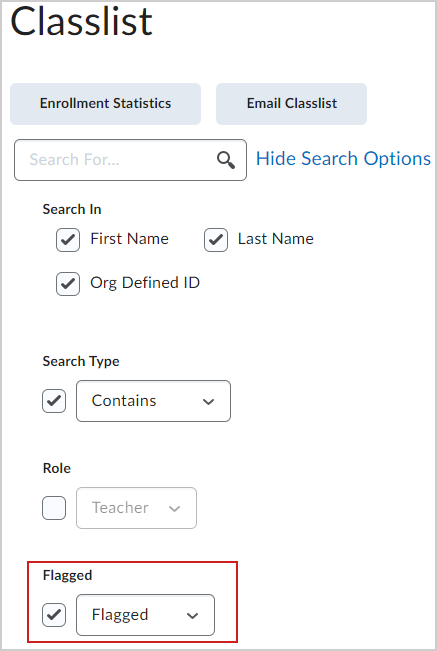Open the Flagged status dropdown

[145, 615]
